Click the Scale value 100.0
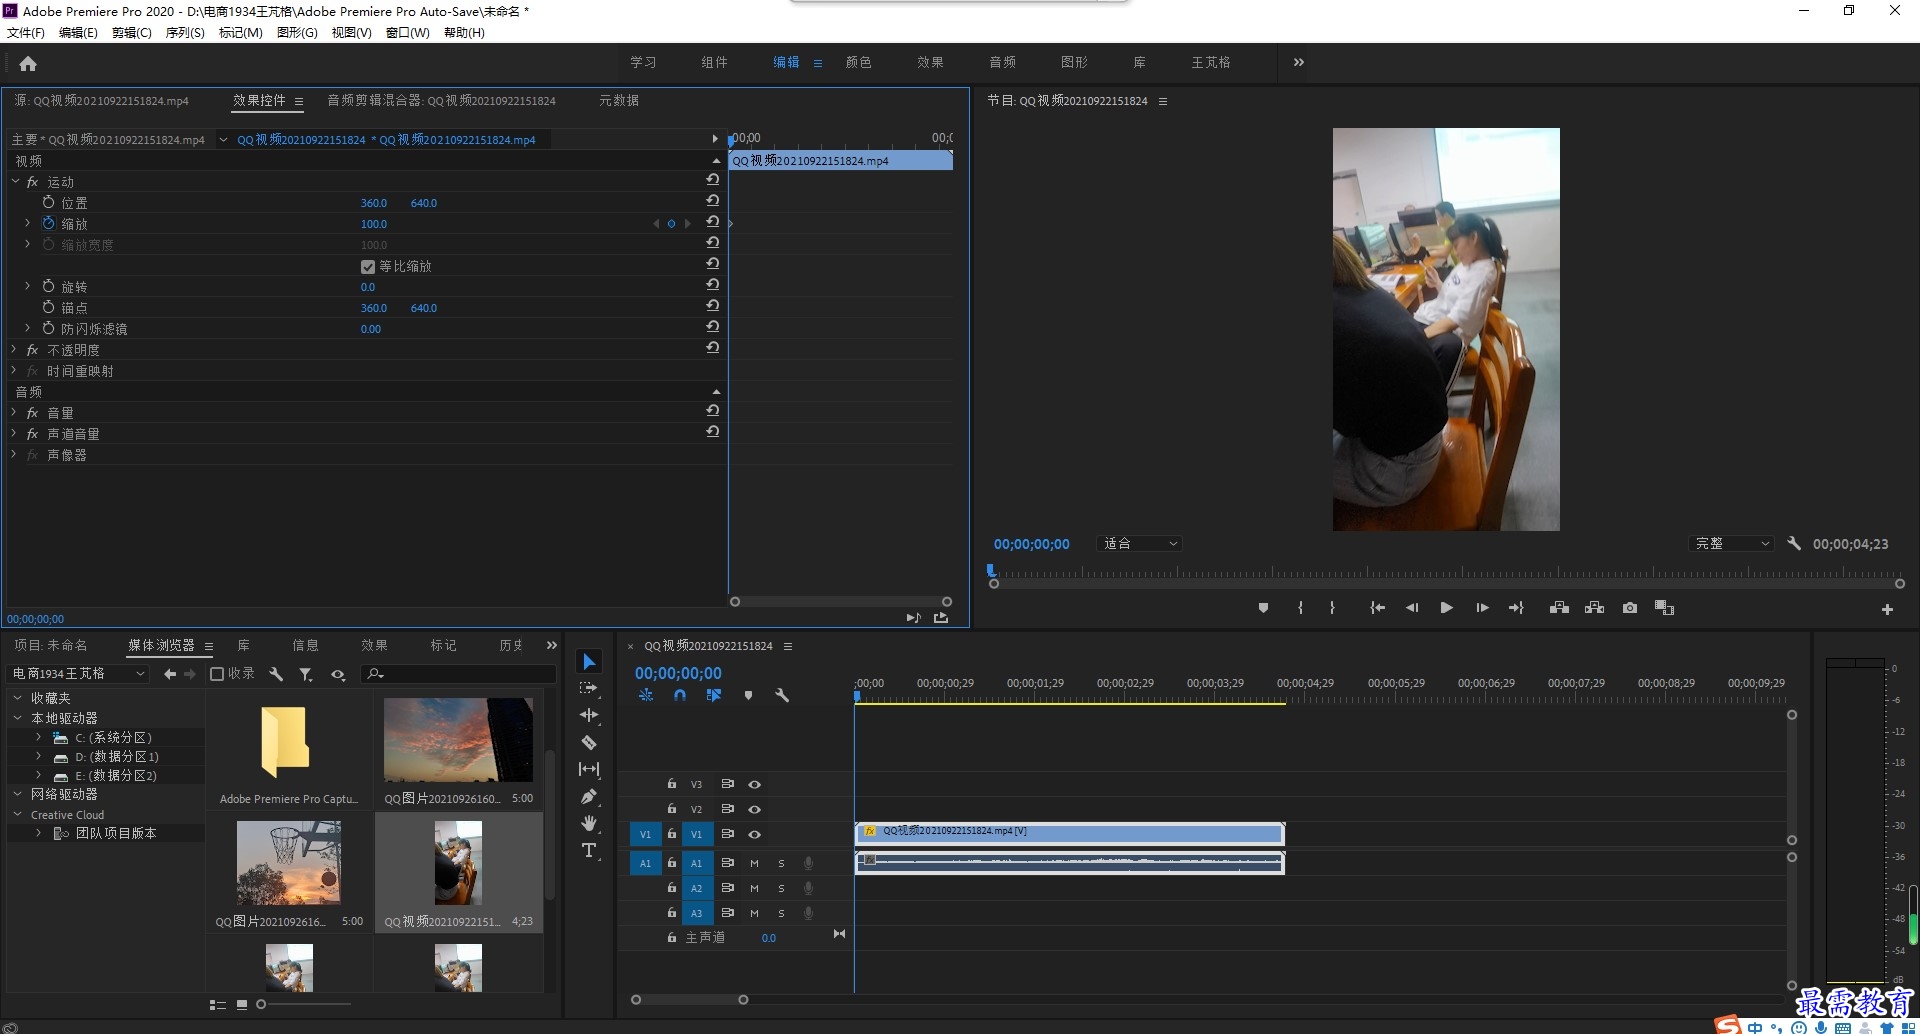 pyautogui.click(x=373, y=224)
